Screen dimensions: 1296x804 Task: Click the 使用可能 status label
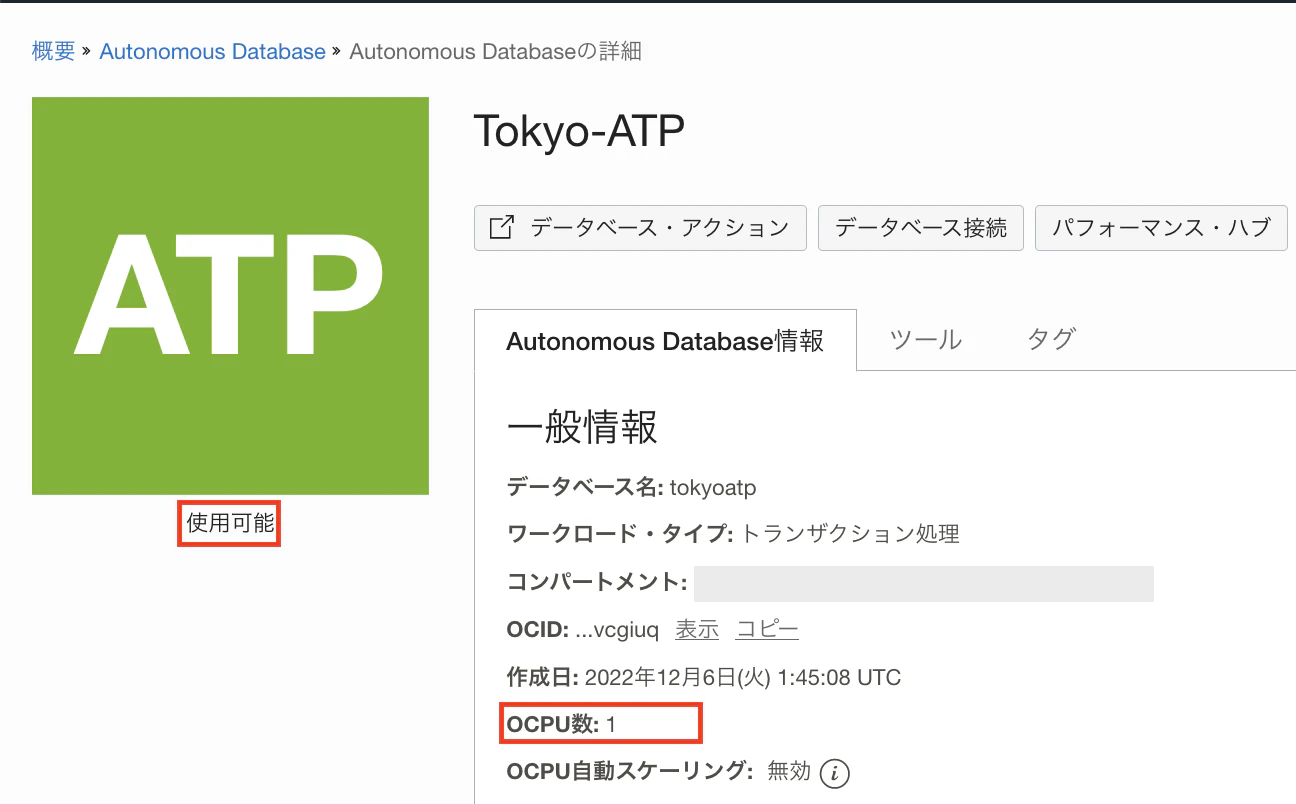pyautogui.click(x=230, y=523)
